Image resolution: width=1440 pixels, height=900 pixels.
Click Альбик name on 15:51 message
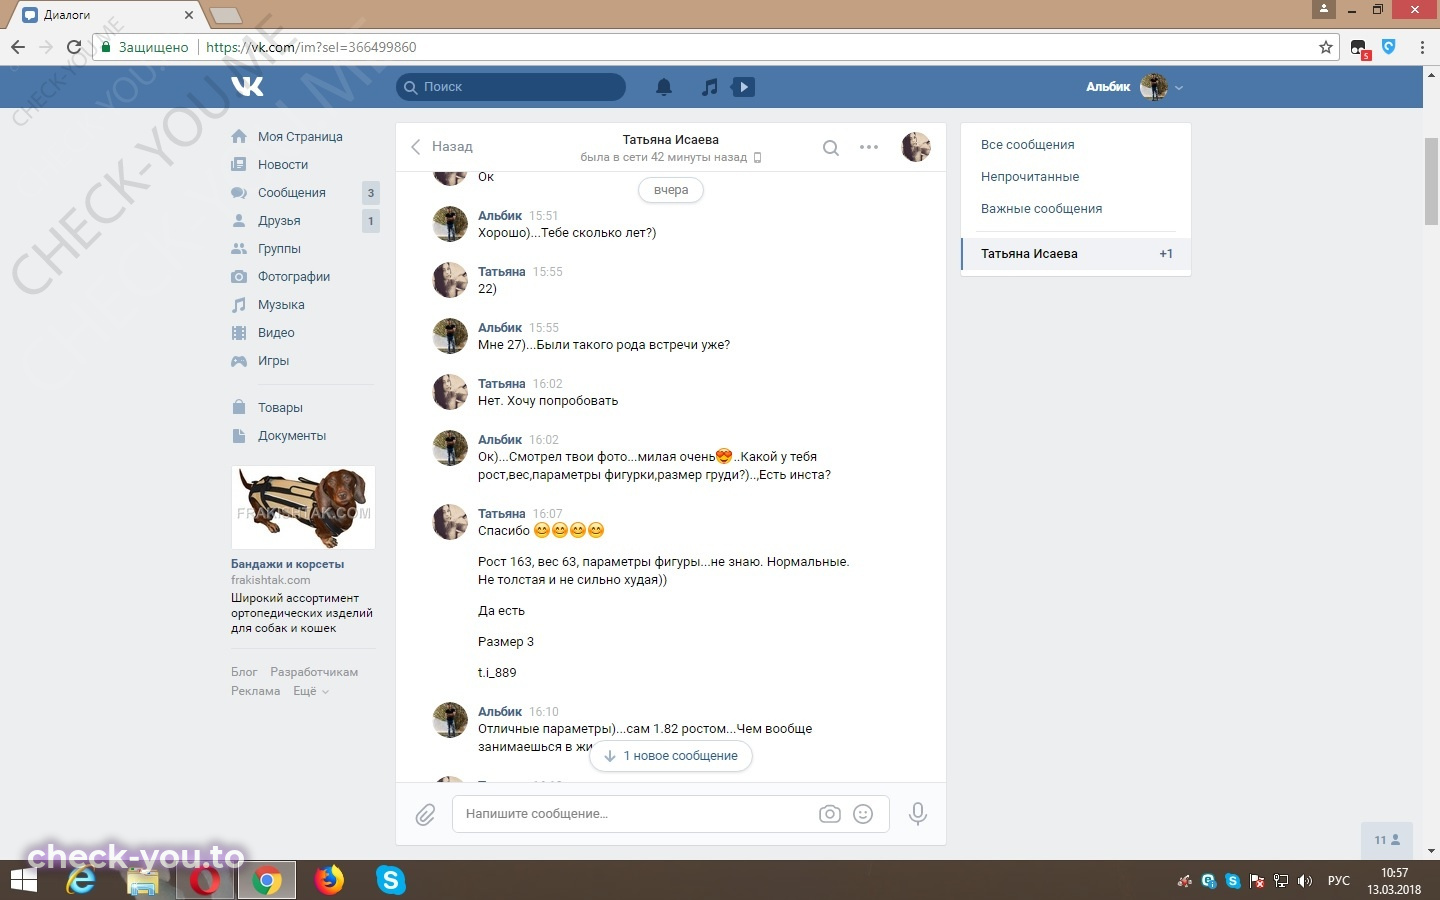click(500, 216)
